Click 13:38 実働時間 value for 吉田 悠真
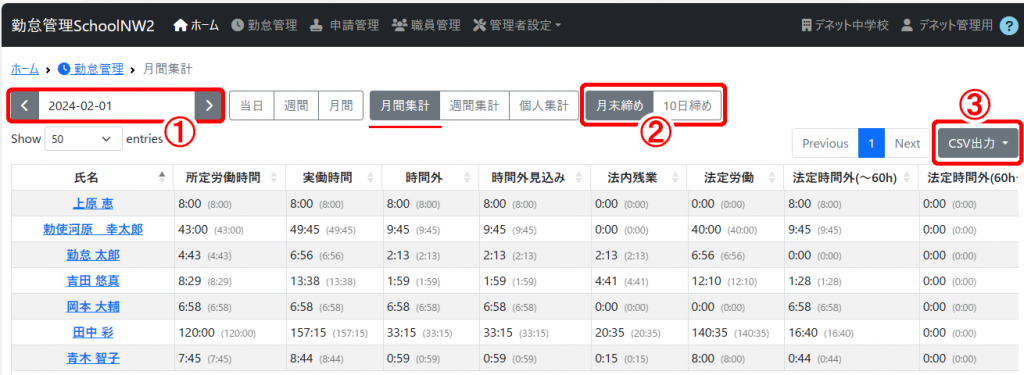The height and width of the screenshot is (375, 1024). [x=304, y=281]
